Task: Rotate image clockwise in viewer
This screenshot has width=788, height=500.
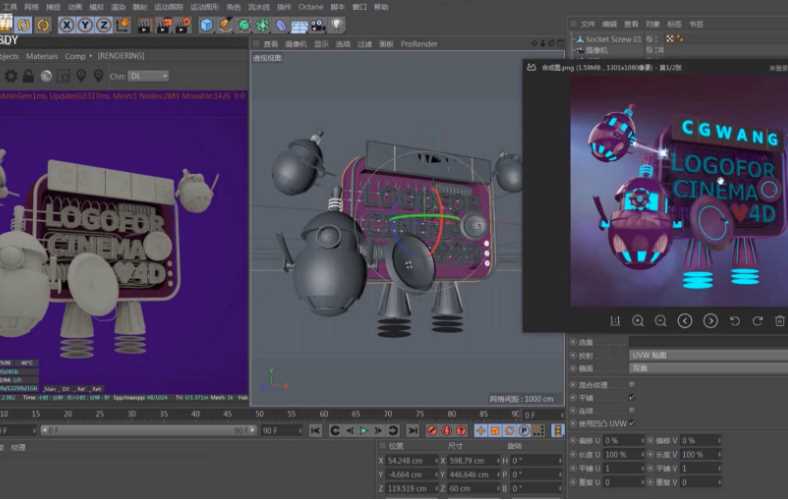Action: pos(757,321)
